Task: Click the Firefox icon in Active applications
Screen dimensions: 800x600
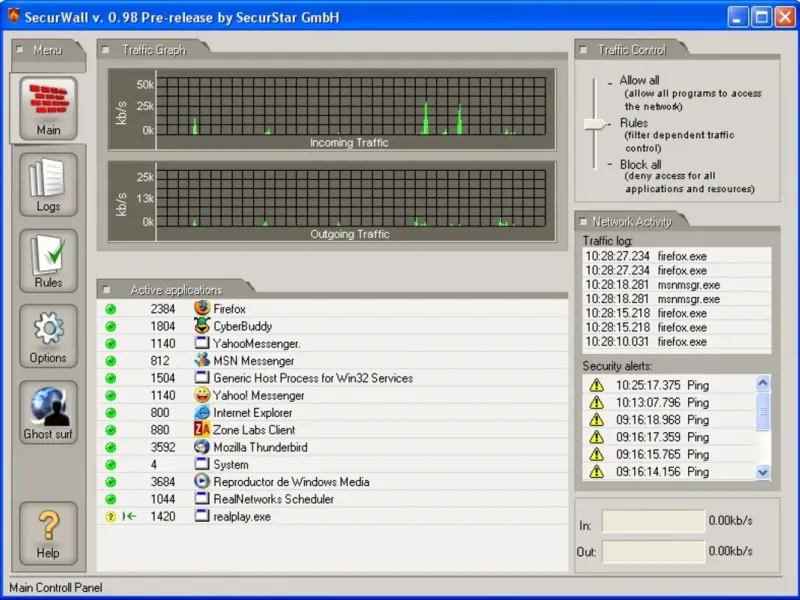Action: [x=202, y=309]
